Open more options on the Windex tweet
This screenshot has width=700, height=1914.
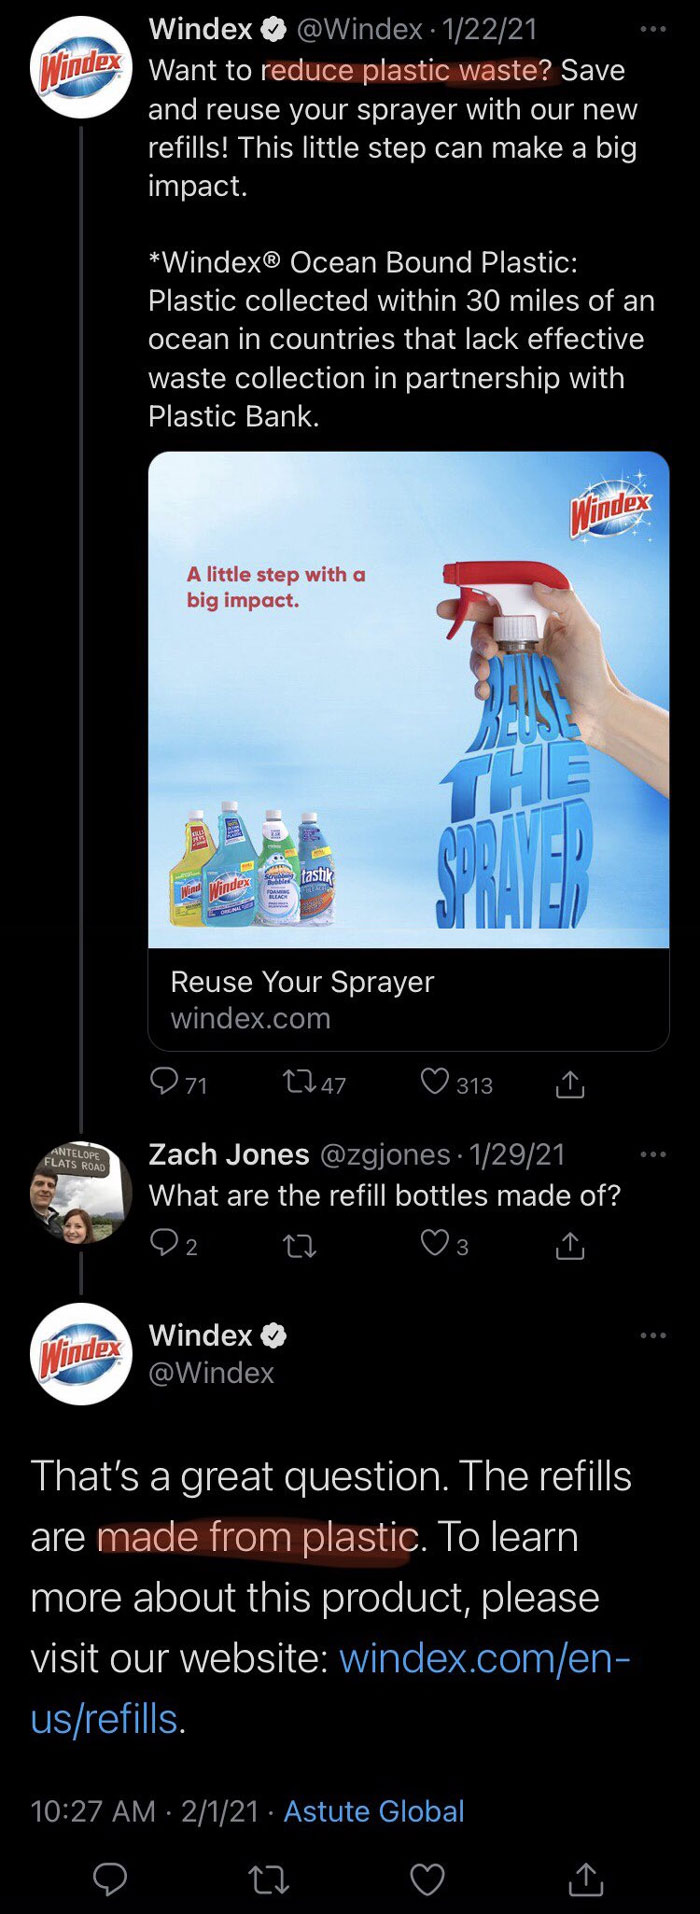(652, 29)
